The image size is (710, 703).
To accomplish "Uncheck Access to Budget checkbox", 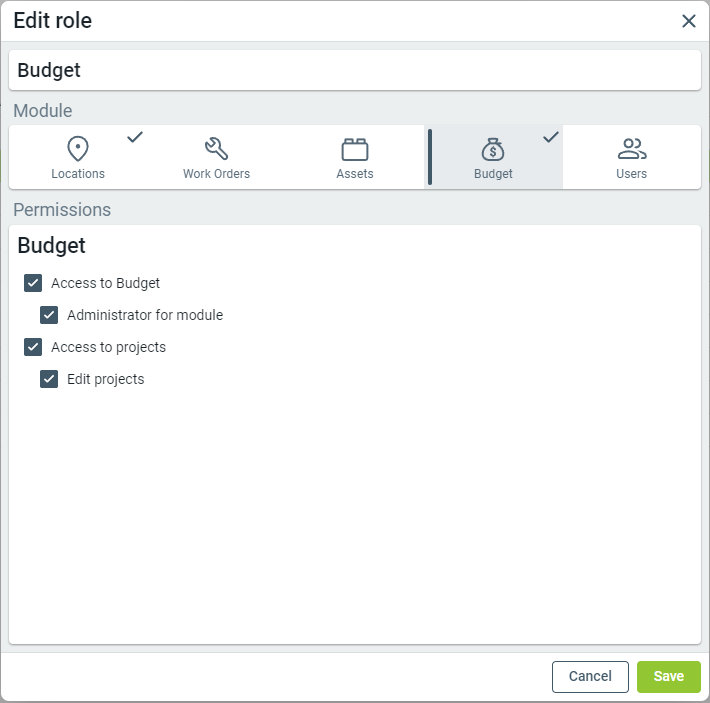I will pos(33,283).
